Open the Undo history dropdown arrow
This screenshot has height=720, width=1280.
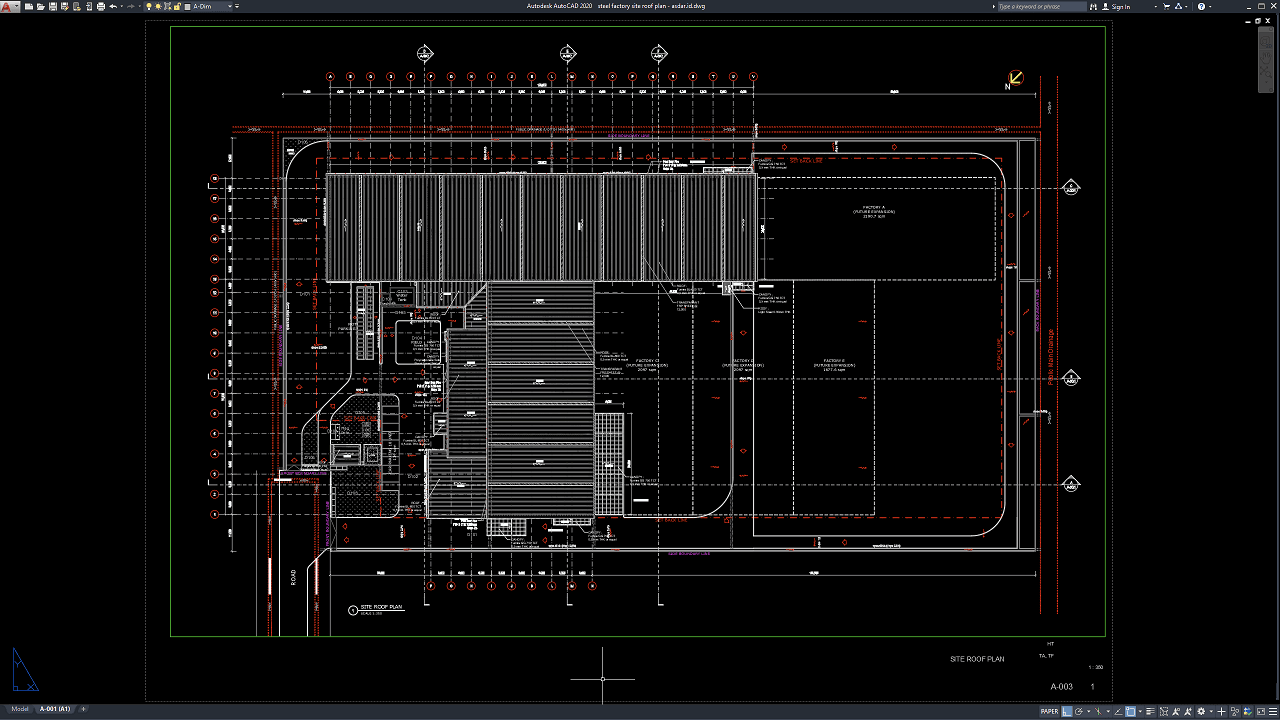pos(120,6)
